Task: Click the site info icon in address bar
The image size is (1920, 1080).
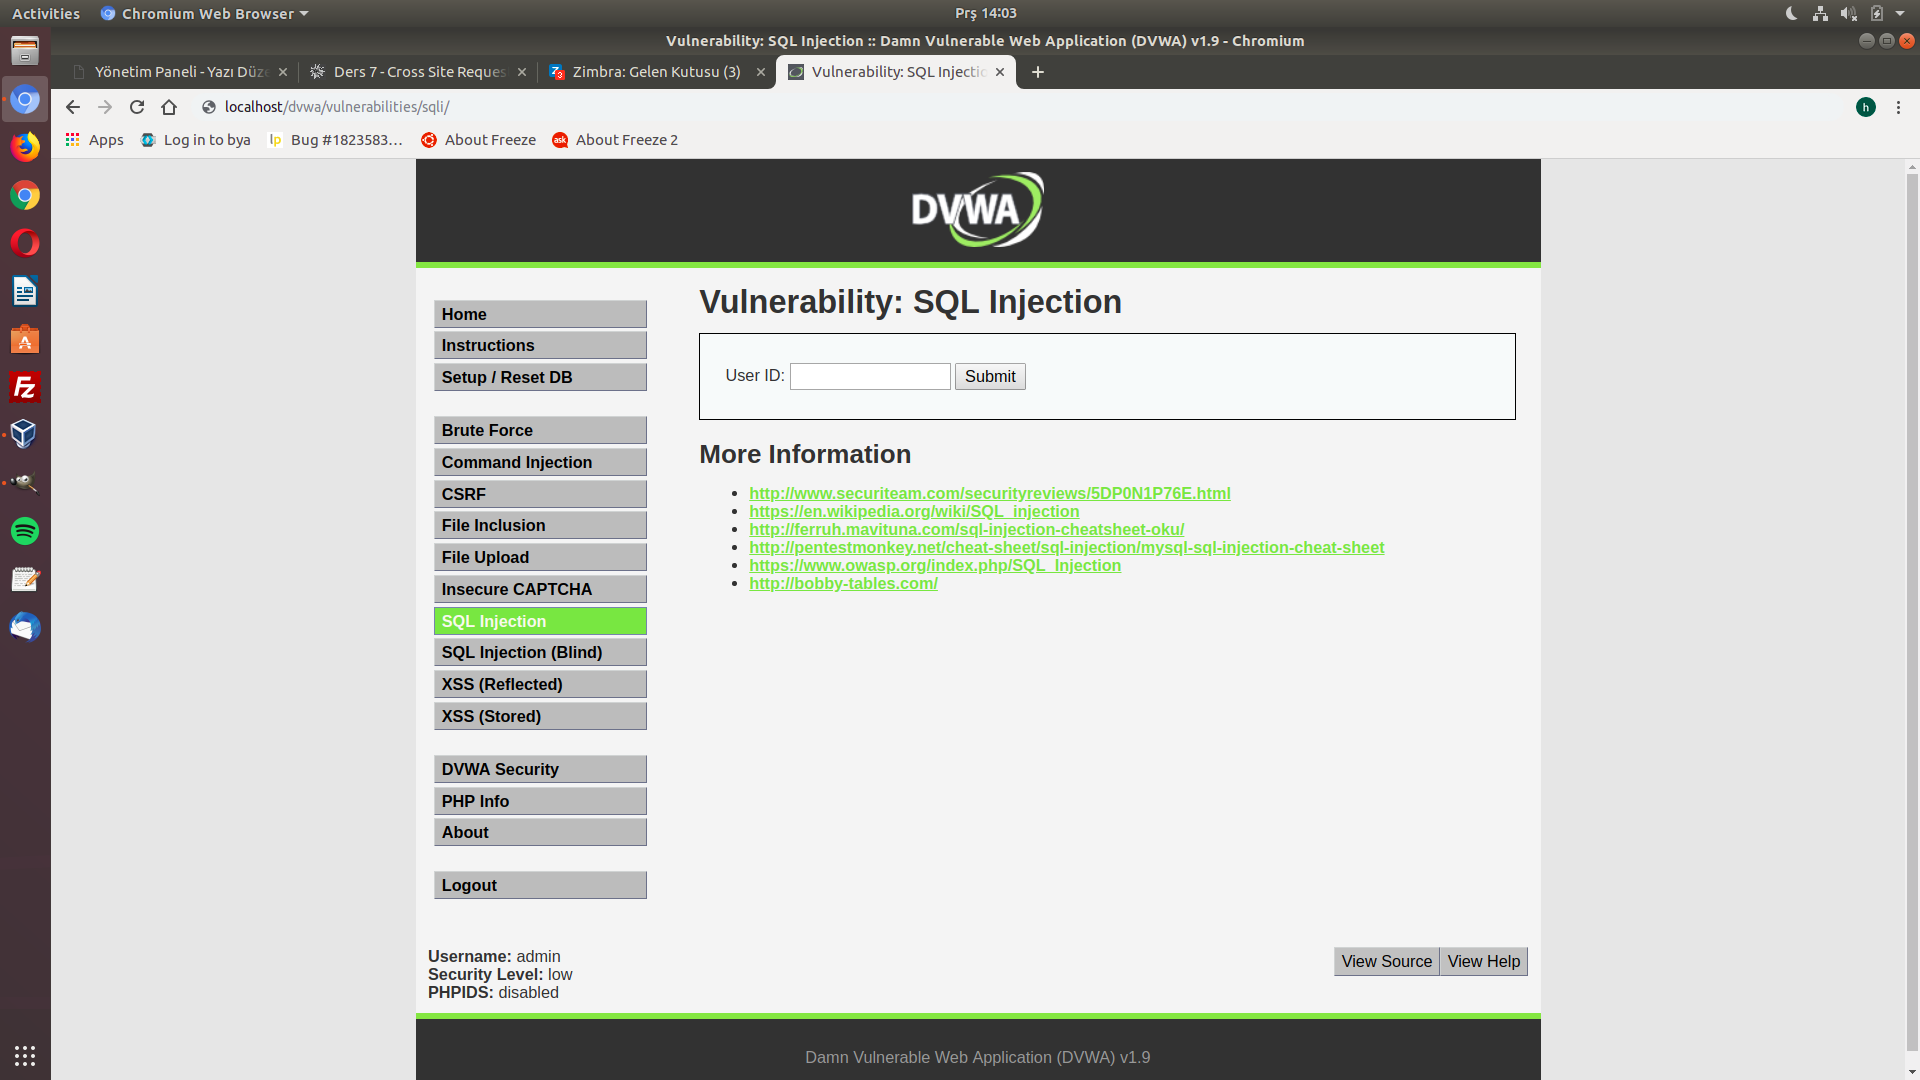Action: pyautogui.click(x=209, y=107)
